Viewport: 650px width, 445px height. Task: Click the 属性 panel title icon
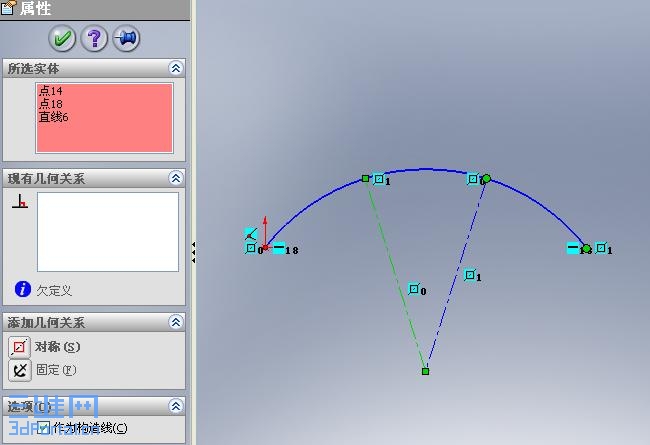[8, 8]
